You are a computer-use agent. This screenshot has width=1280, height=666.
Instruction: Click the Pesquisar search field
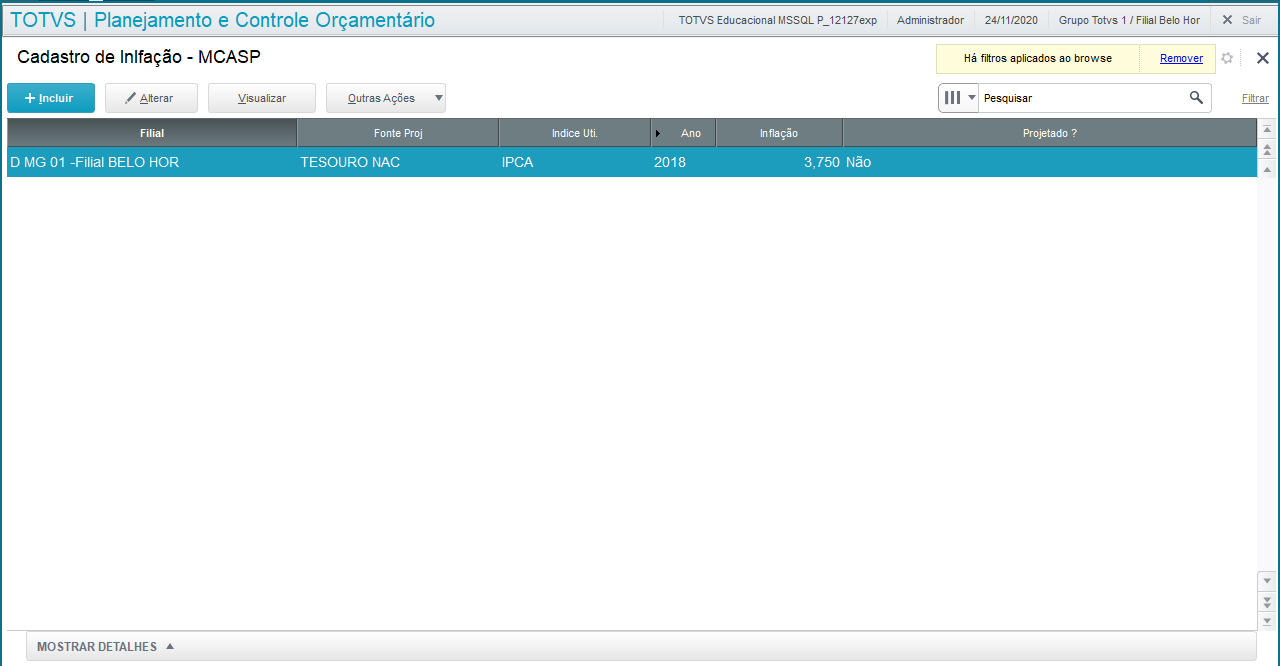(x=1082, y=98)
